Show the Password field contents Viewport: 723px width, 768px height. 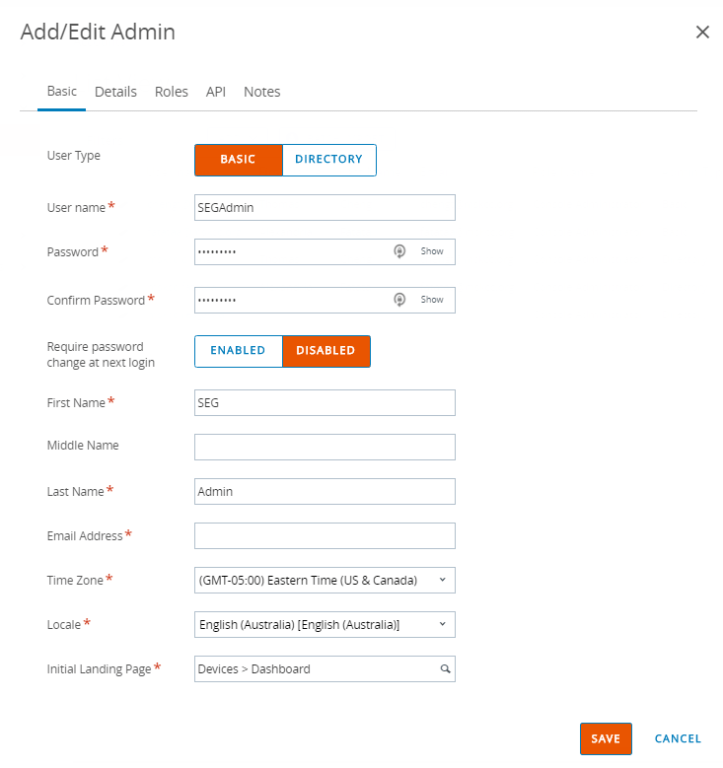pos(432,251)
